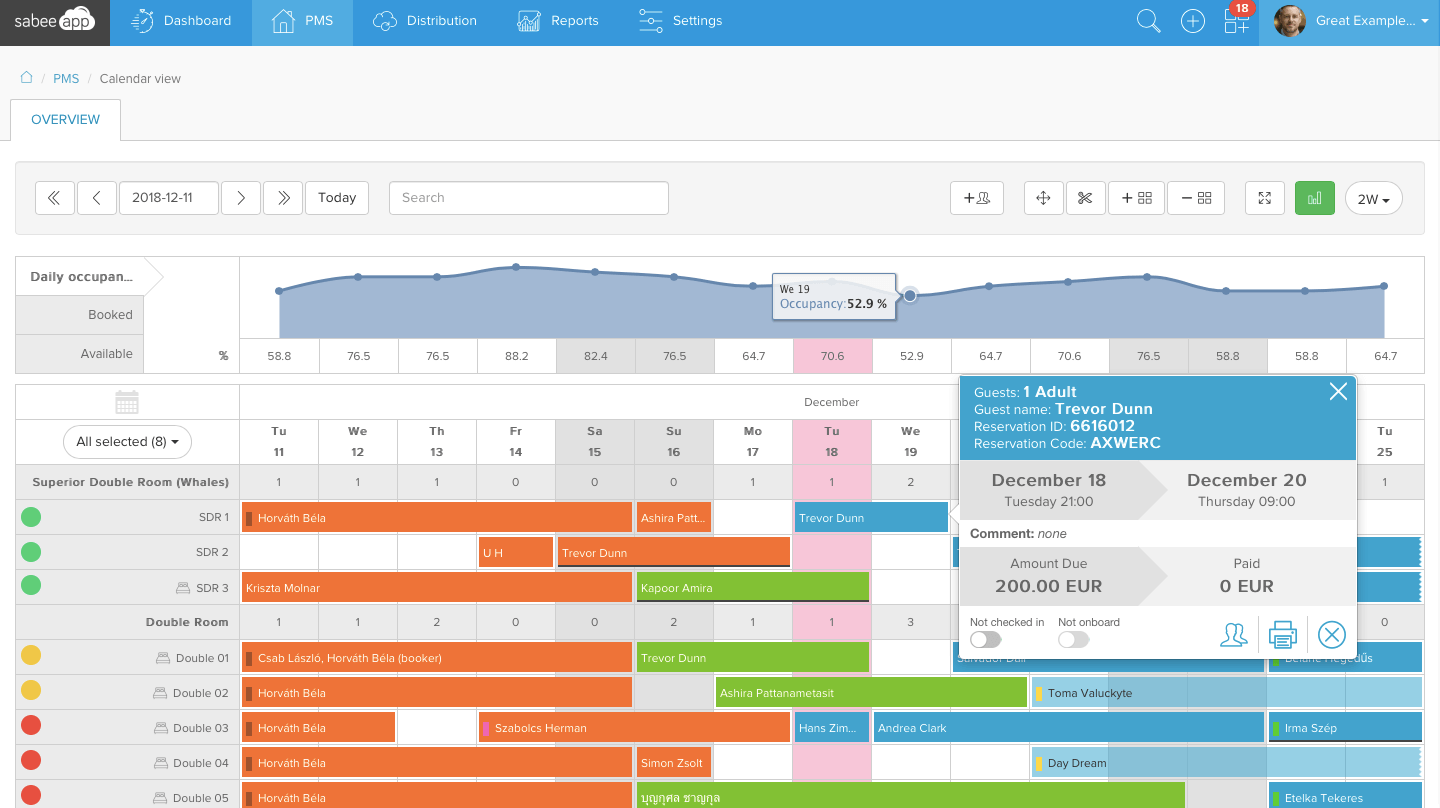Click the magnifier search icon in top bar
This screenshot has width=1440, height=808.
click(x=1148, y=21)
